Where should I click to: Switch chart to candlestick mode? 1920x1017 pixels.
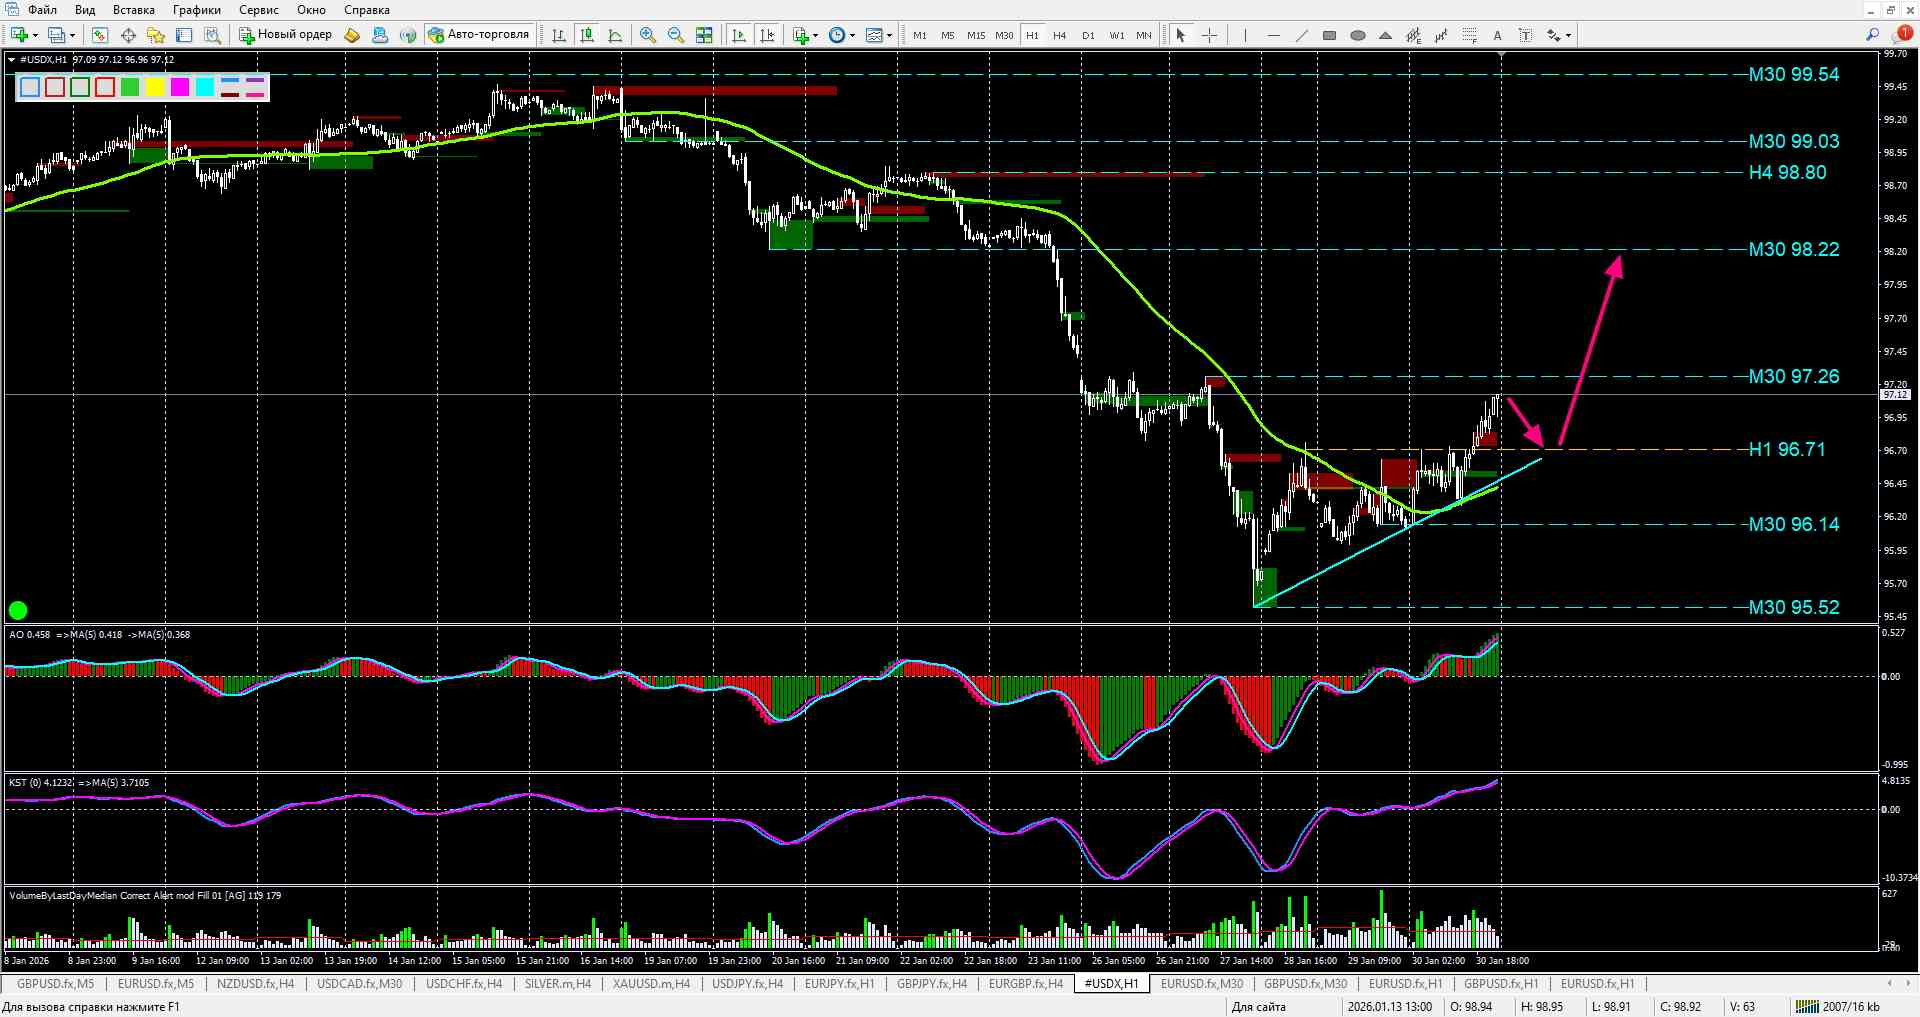[587, 35]
